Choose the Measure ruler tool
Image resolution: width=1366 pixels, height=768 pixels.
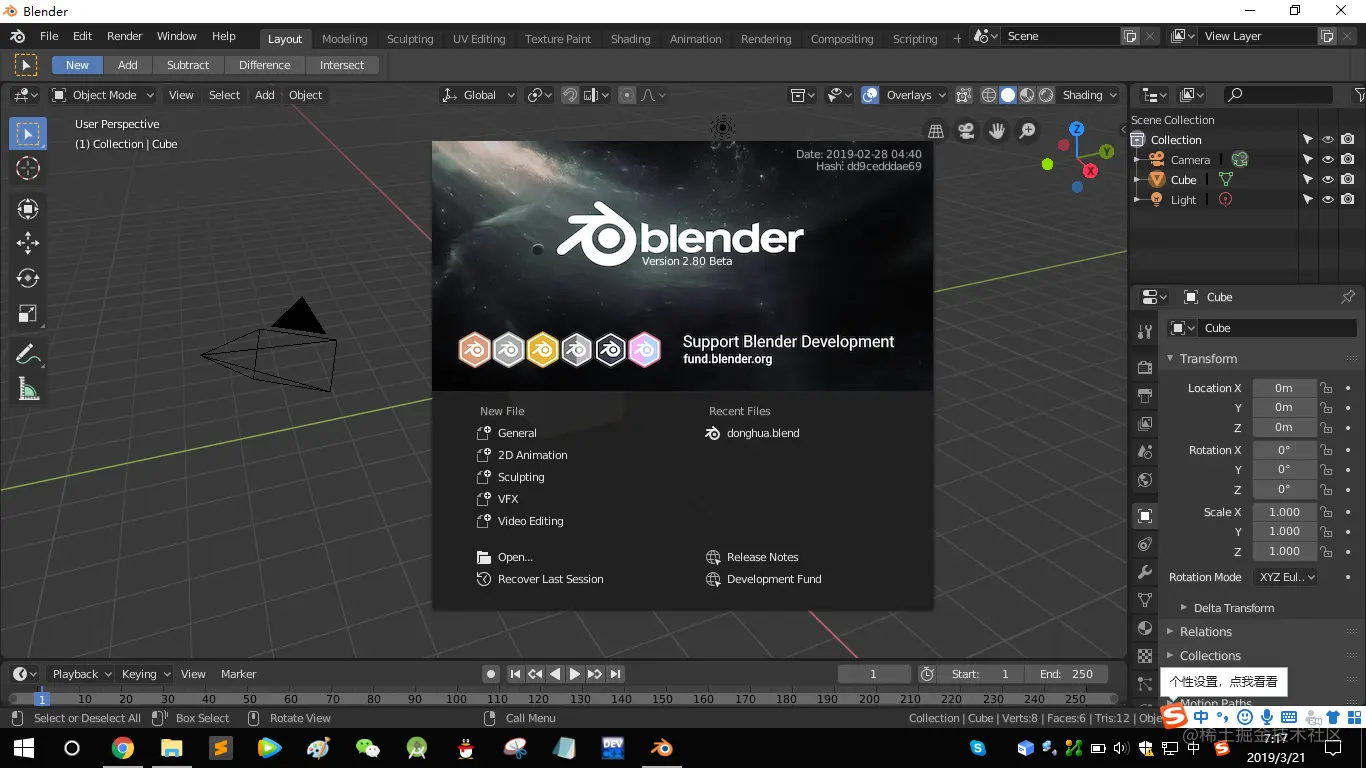click(28, 389)
